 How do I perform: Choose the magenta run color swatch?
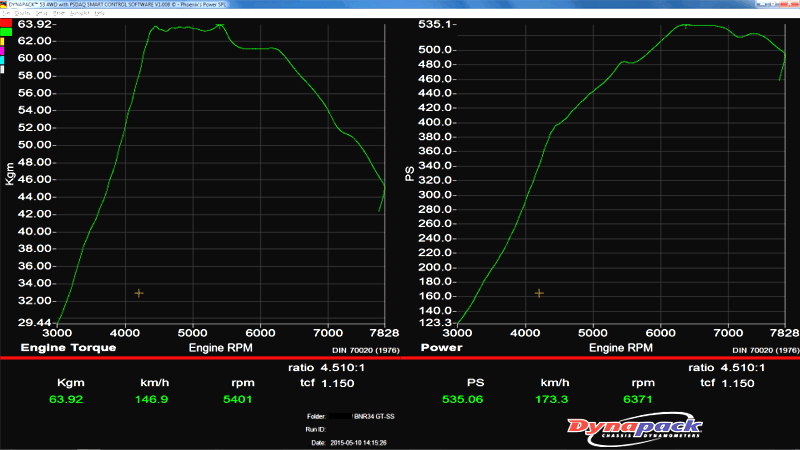tap(3, 50)
